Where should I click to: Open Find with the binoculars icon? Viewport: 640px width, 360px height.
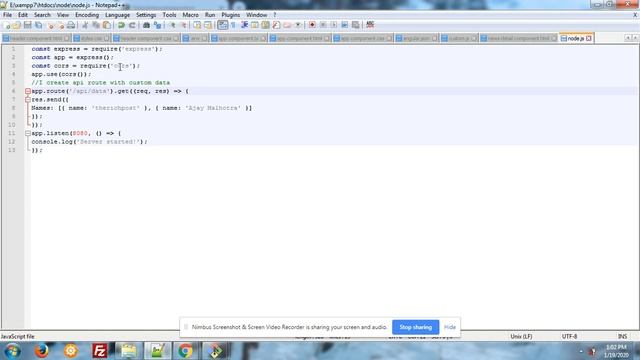tap(146, 25)
